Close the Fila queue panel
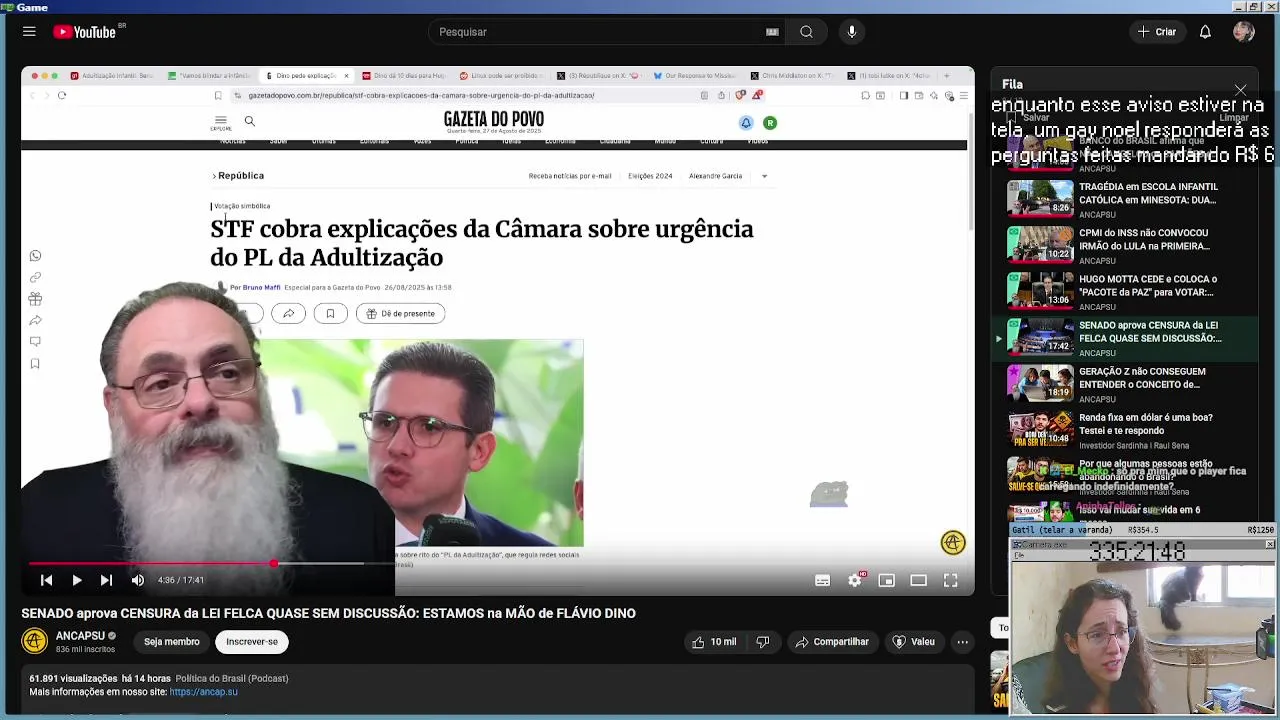 click(x=1241, y=90)
